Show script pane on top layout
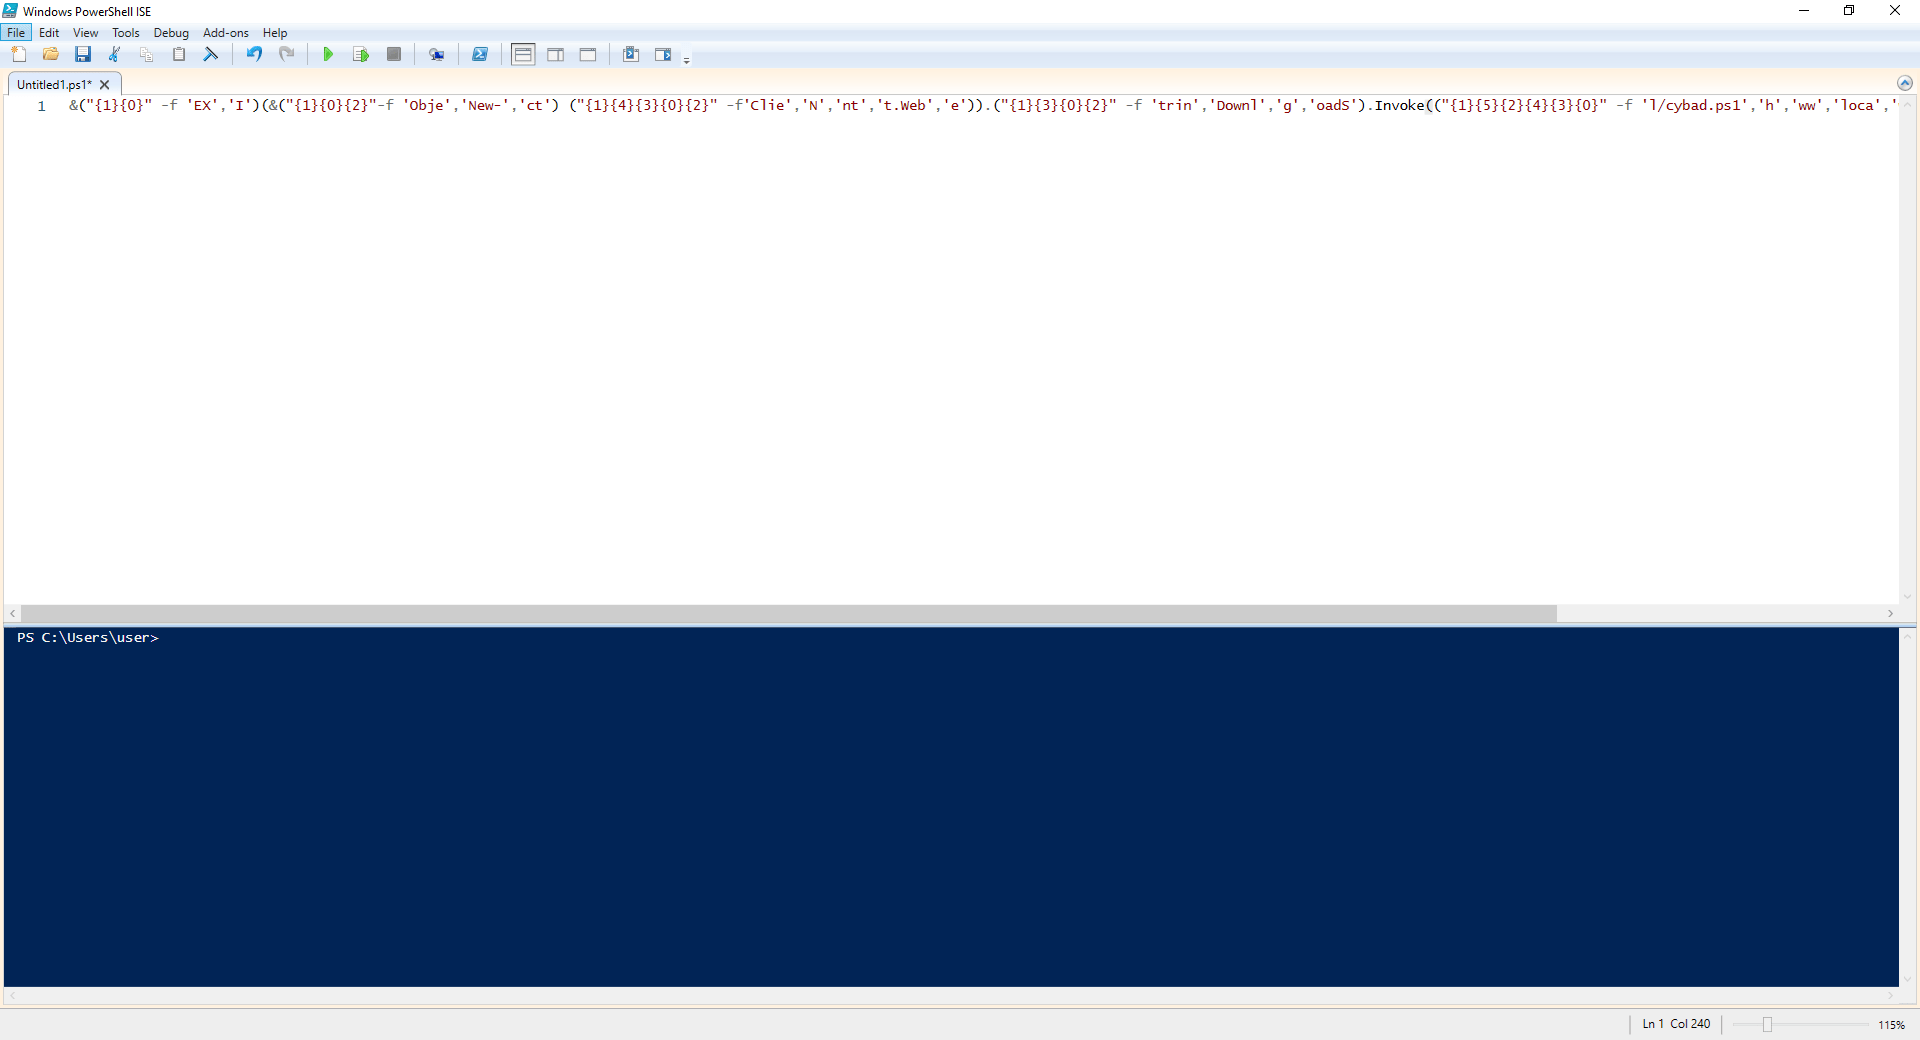 523,55
